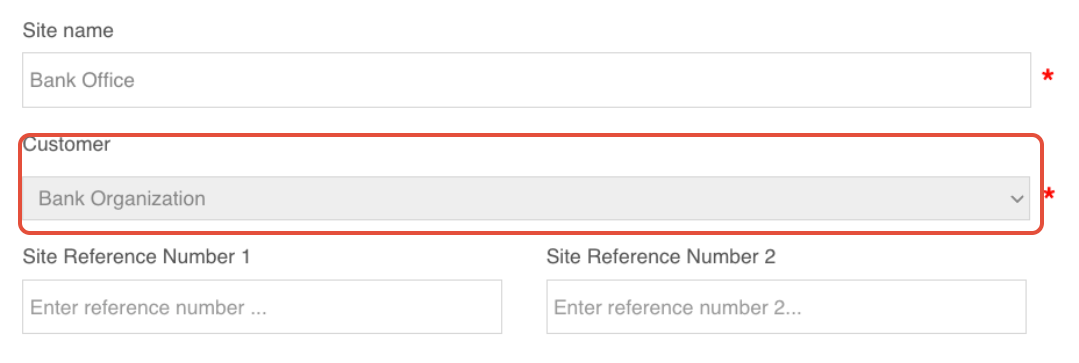Click the red asterisk beside Customer

coord(1049,195)
